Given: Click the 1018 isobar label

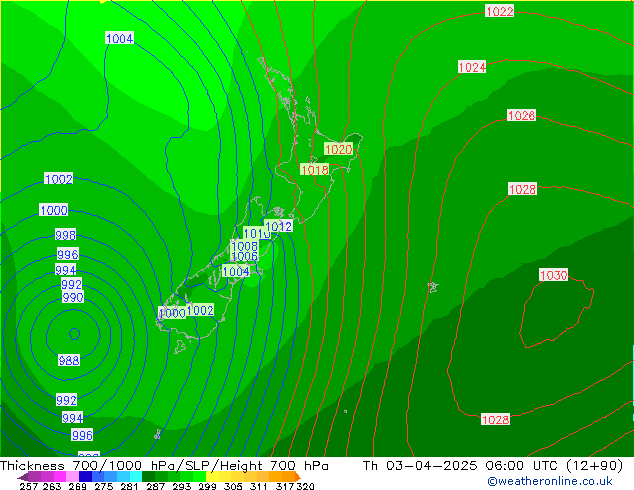Looking at the screenshot, I should 315,170.
